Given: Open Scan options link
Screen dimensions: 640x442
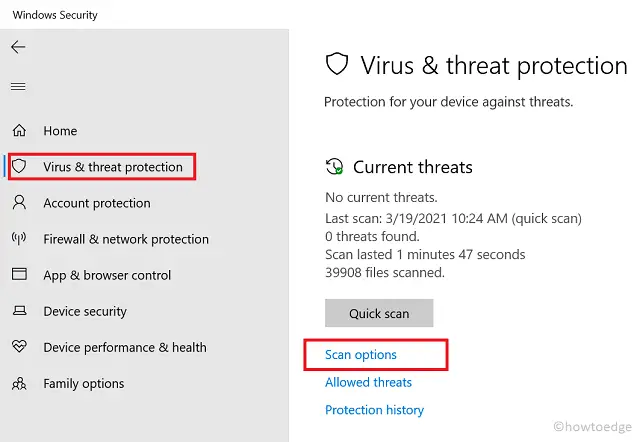Looking at the screenshot, I should 361,355.
